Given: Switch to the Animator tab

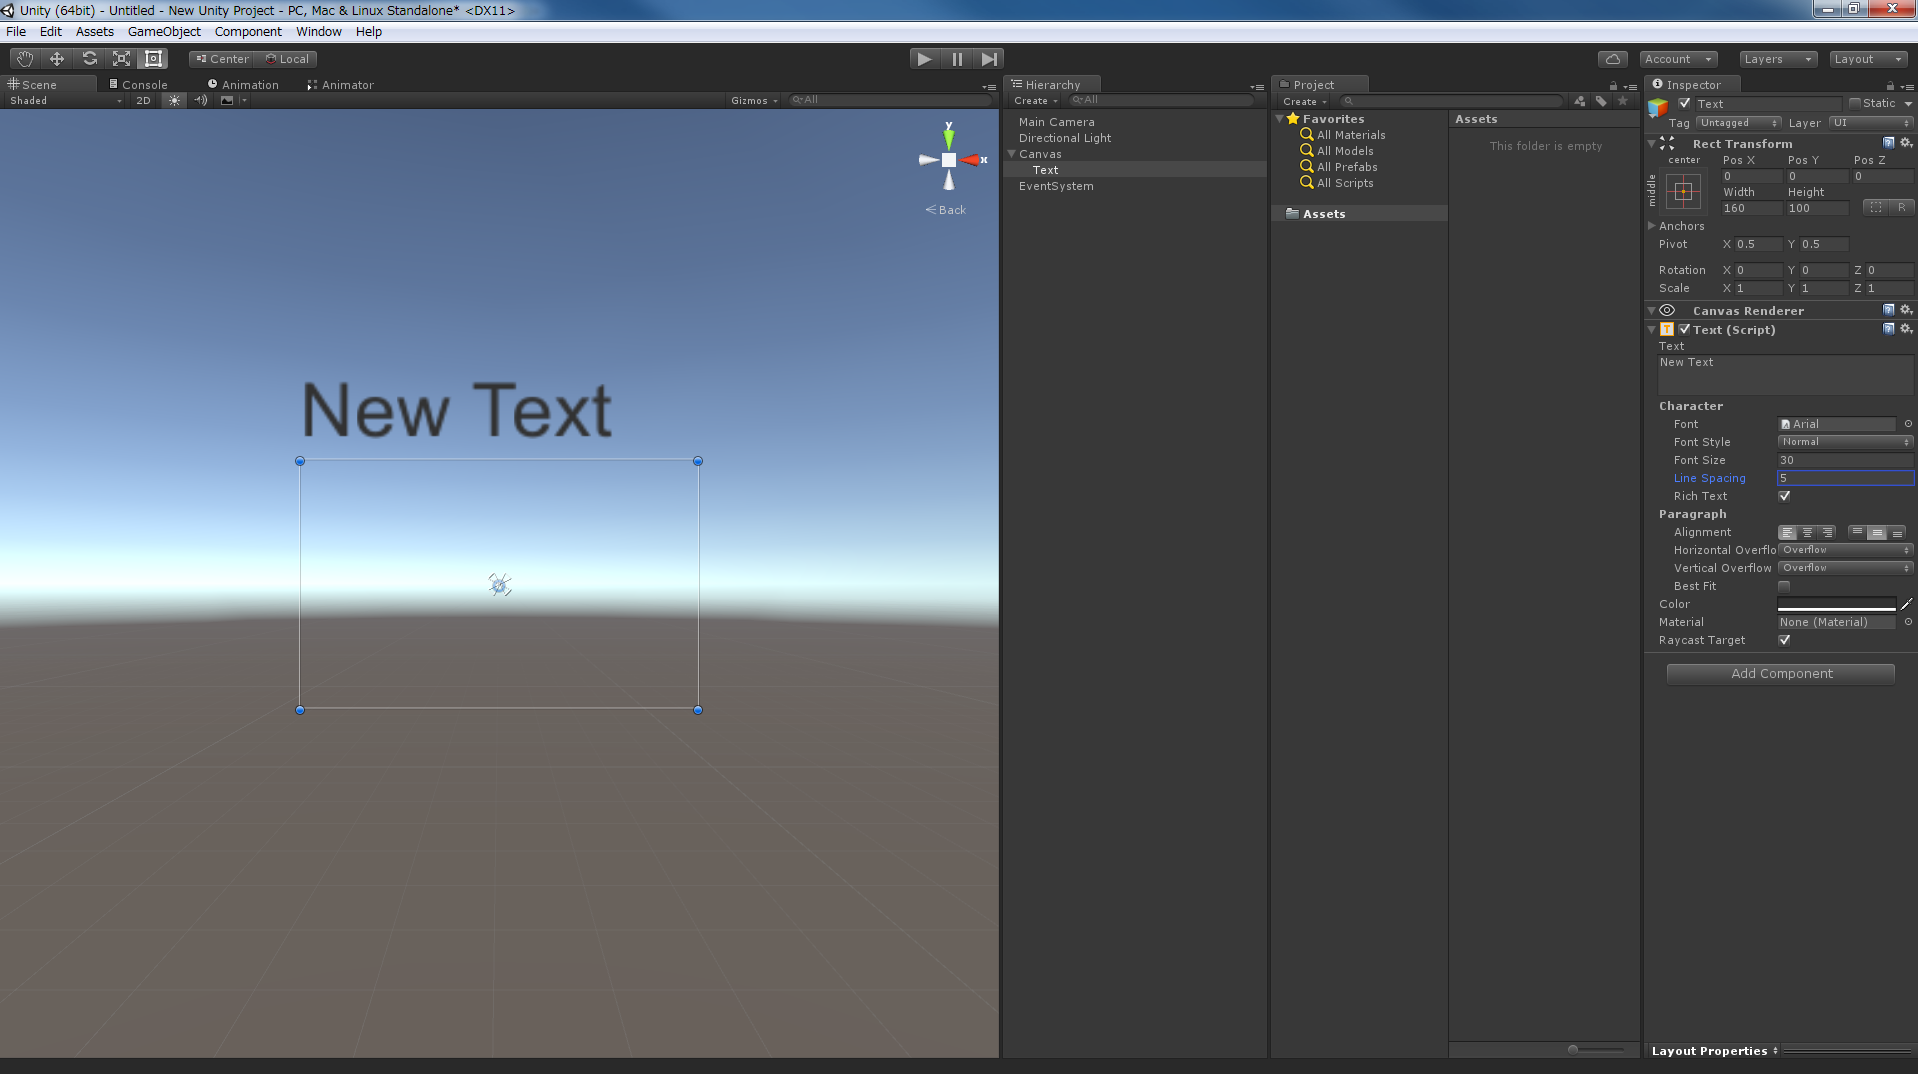Looking at the screenshot, I should click(340, 85).
